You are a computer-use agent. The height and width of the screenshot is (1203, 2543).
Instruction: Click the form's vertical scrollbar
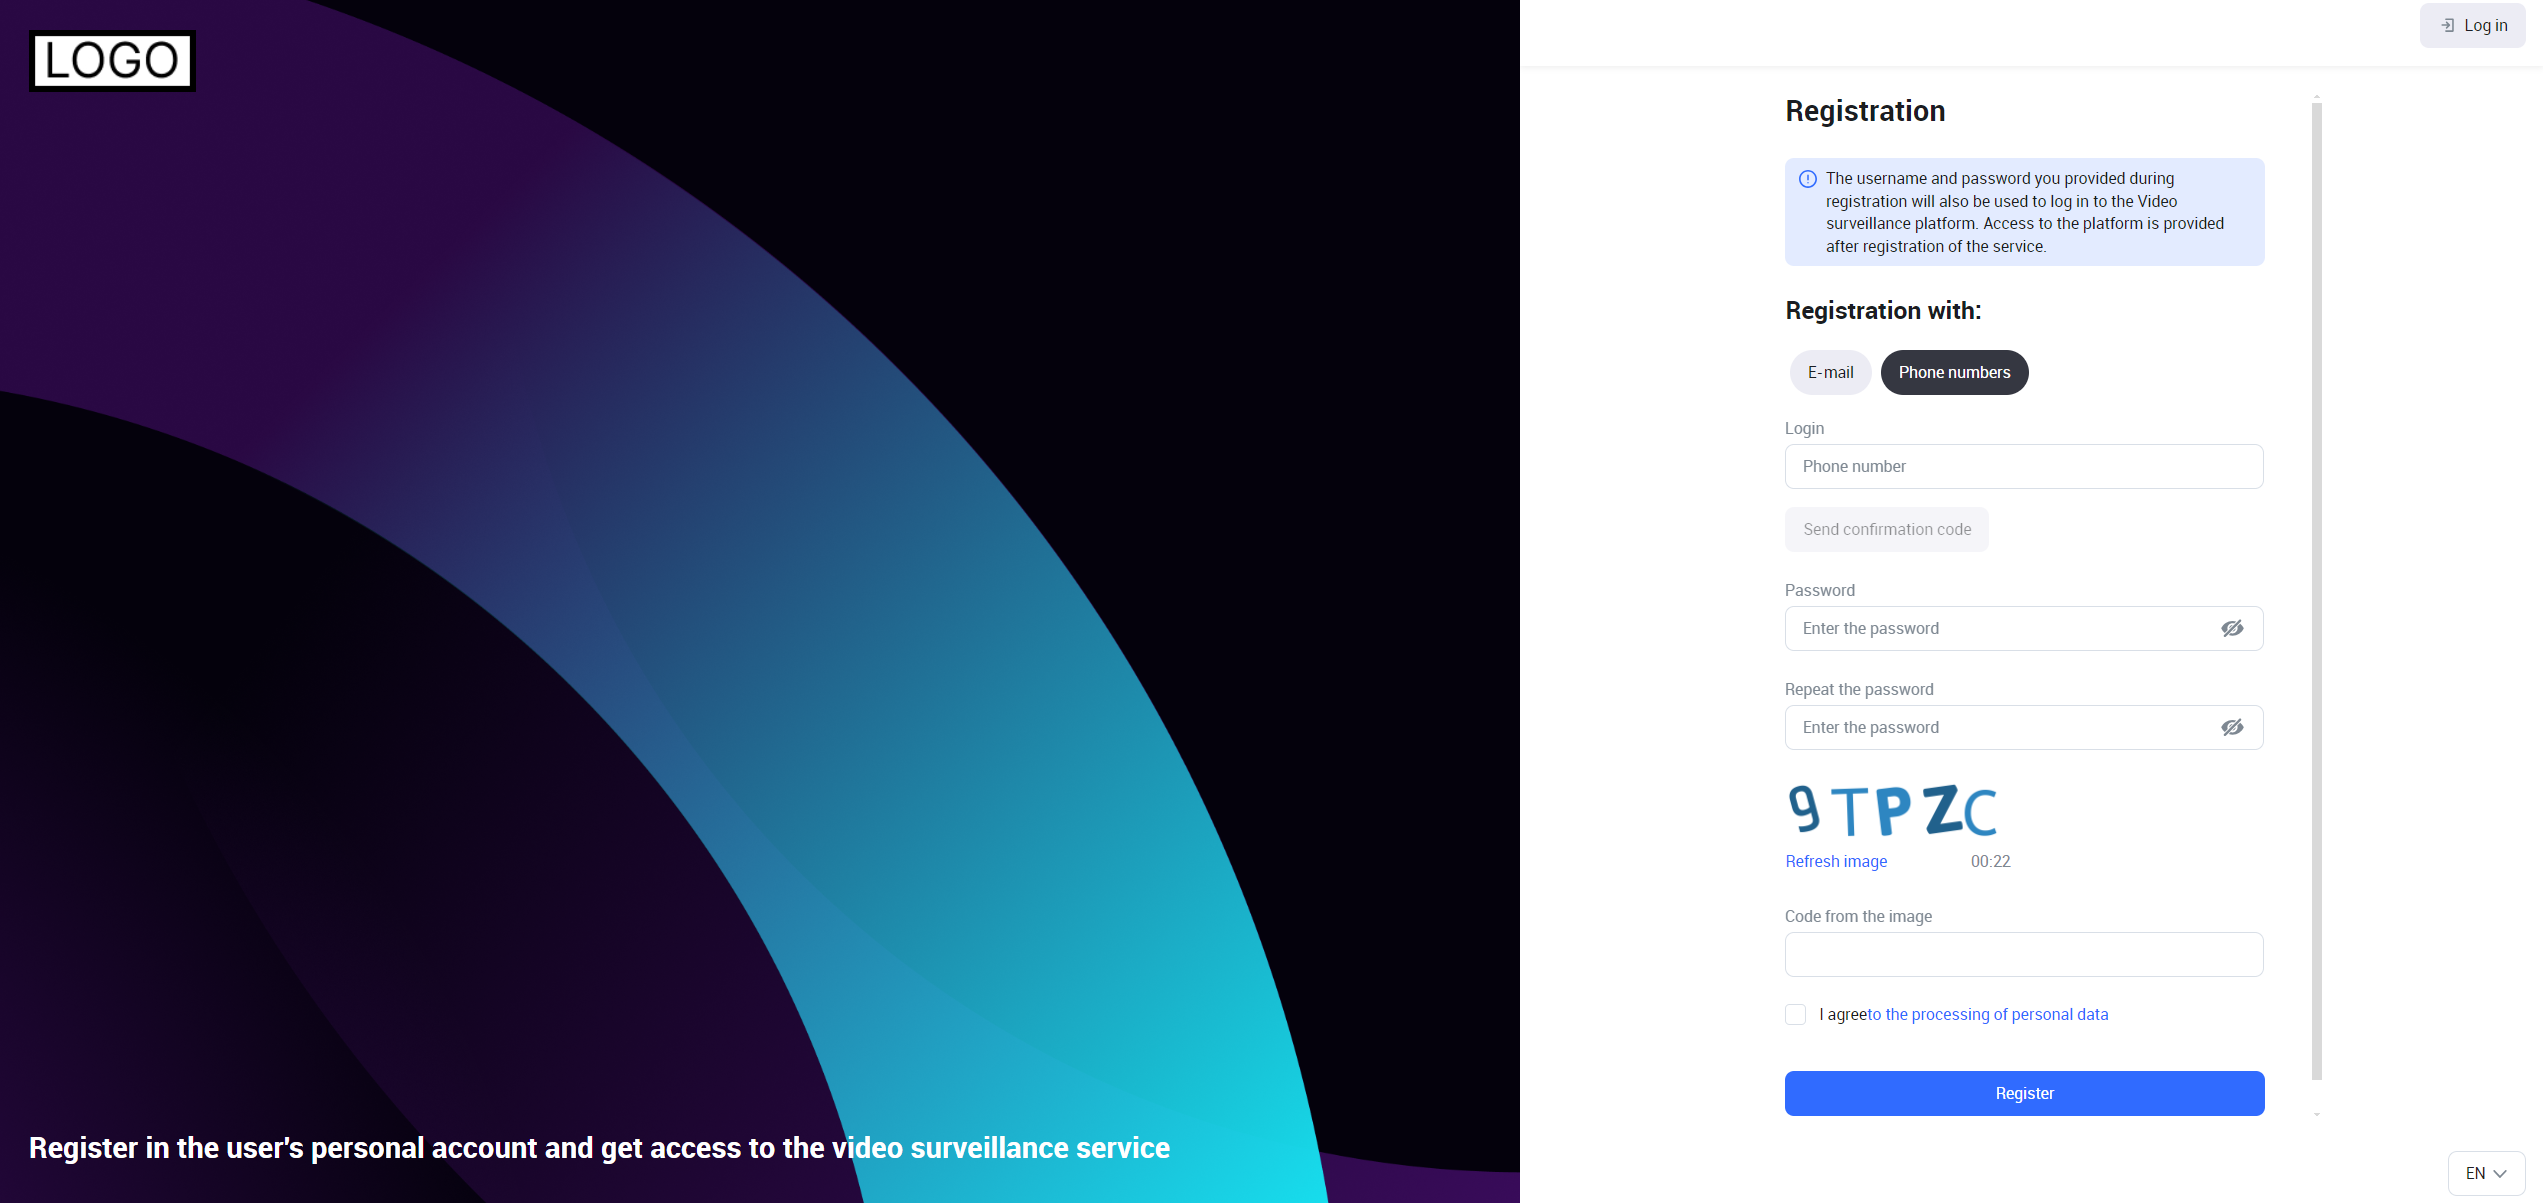(2316, 590)
